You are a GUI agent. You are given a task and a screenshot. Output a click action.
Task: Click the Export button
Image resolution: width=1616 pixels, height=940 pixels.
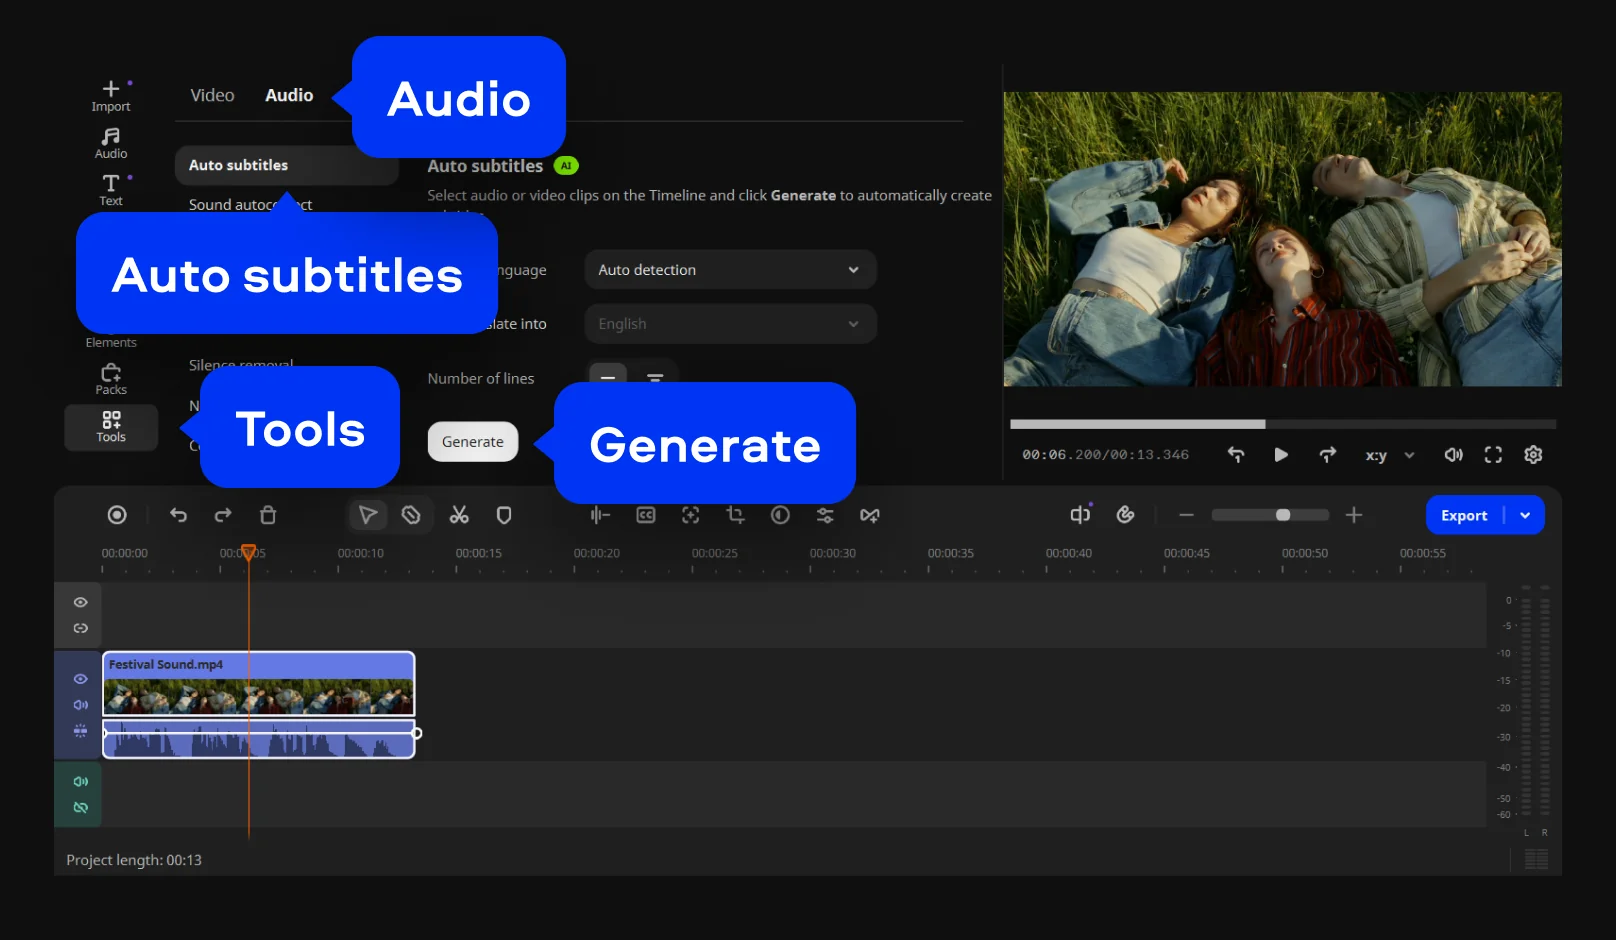click(x=1464, y=515)
